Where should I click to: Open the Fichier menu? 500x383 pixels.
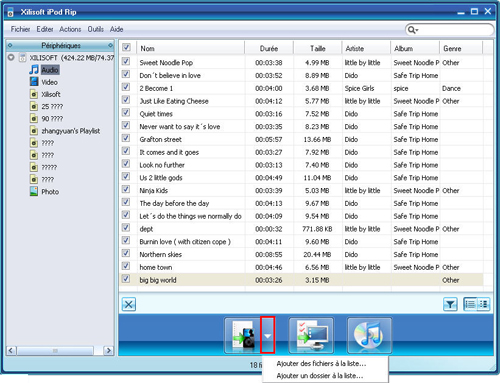pyautogui.click(x=20, y=29)
